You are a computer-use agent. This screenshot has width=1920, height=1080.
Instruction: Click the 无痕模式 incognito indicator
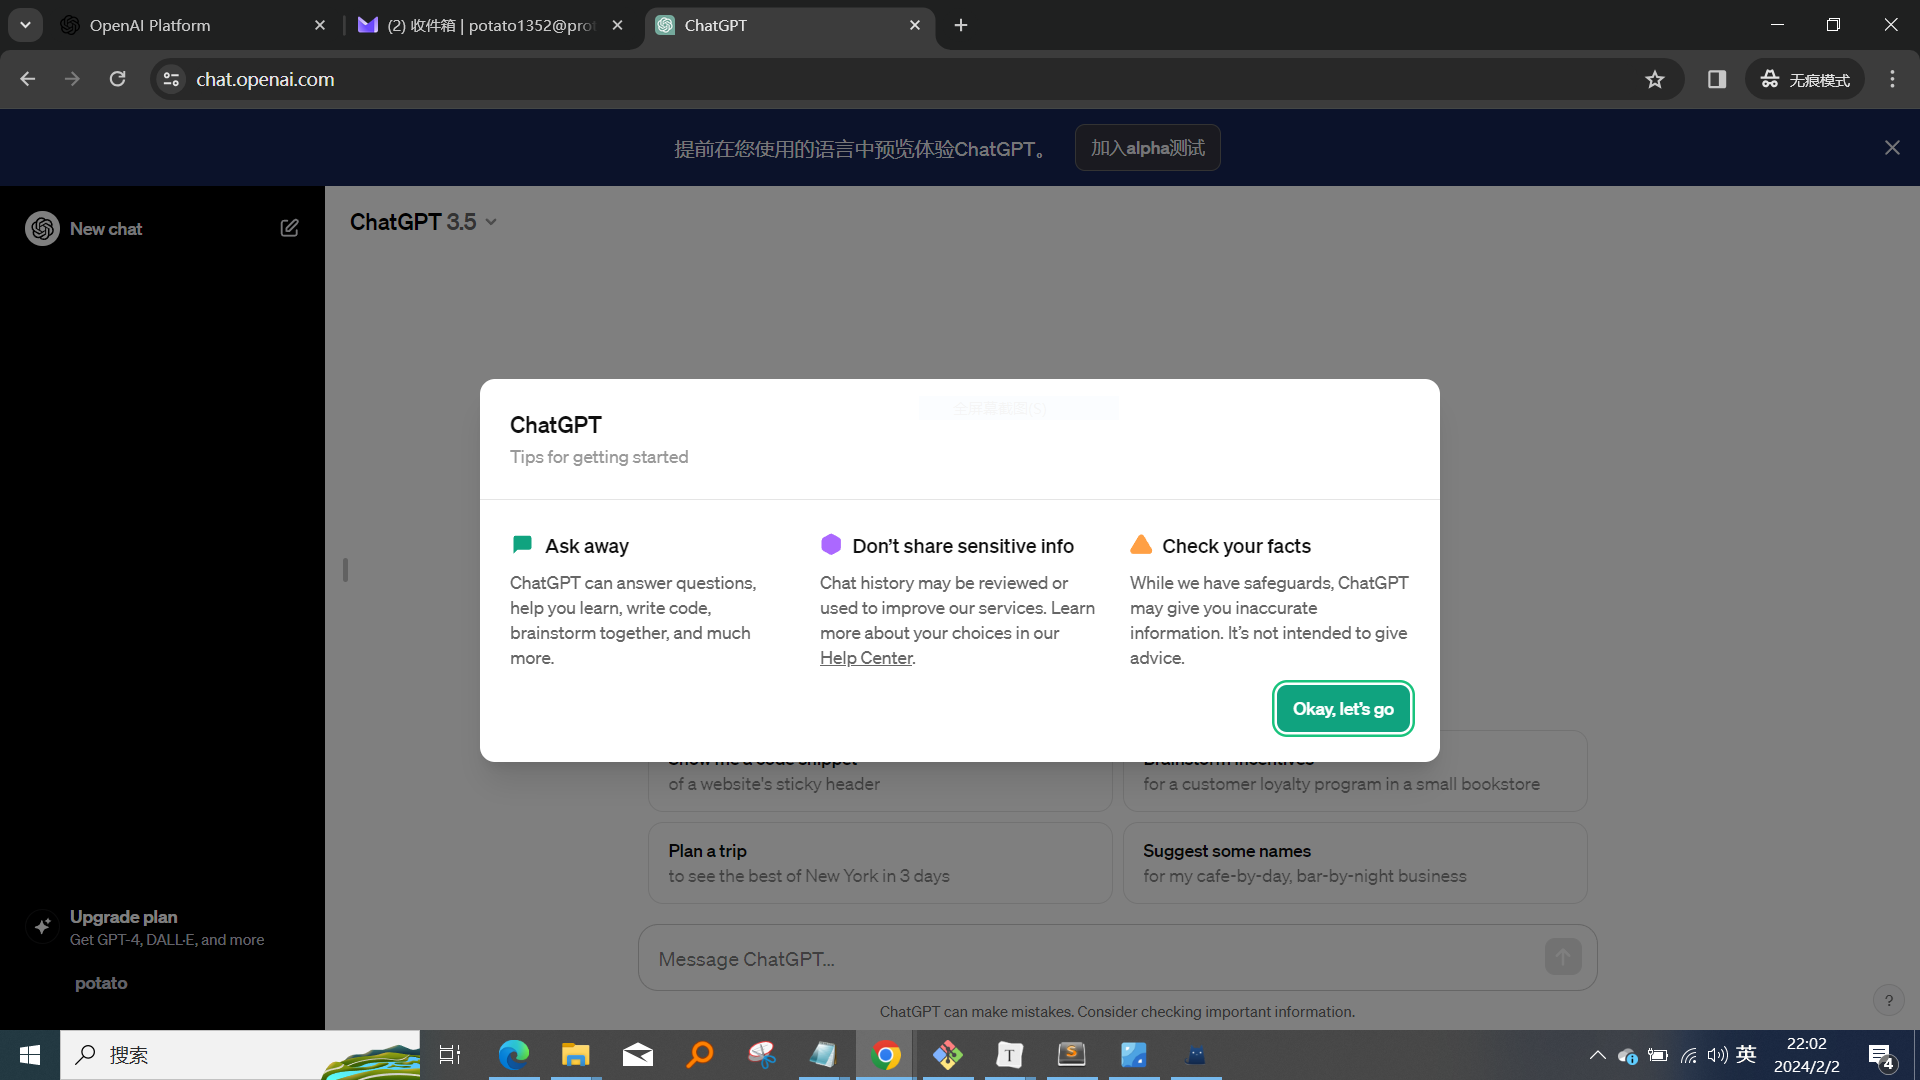tap(1805, 79)
